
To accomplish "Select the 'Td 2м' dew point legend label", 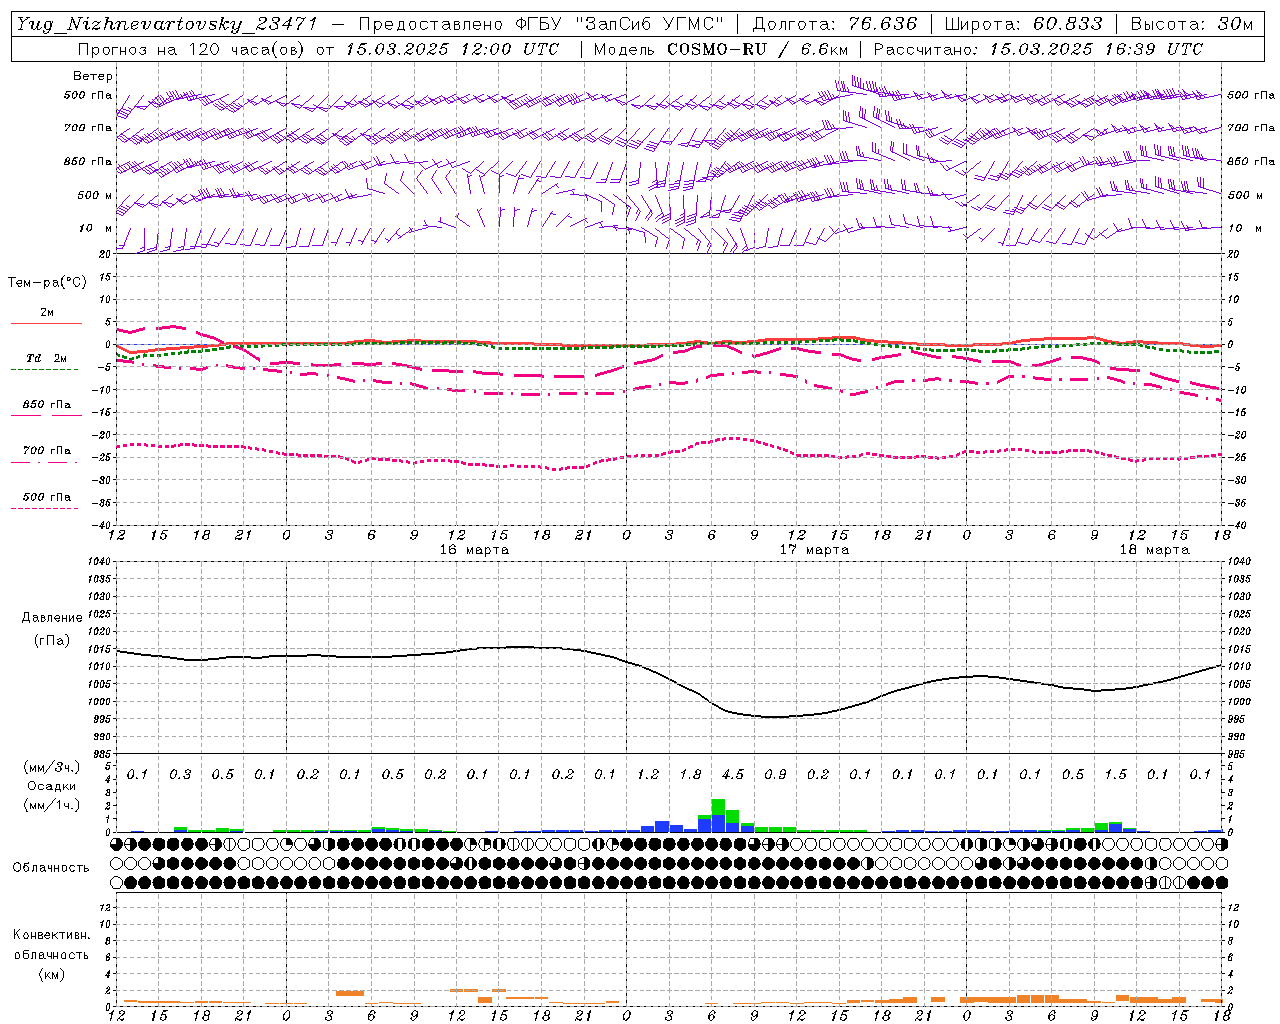I will pyautogui.click(x=47, y=358).
